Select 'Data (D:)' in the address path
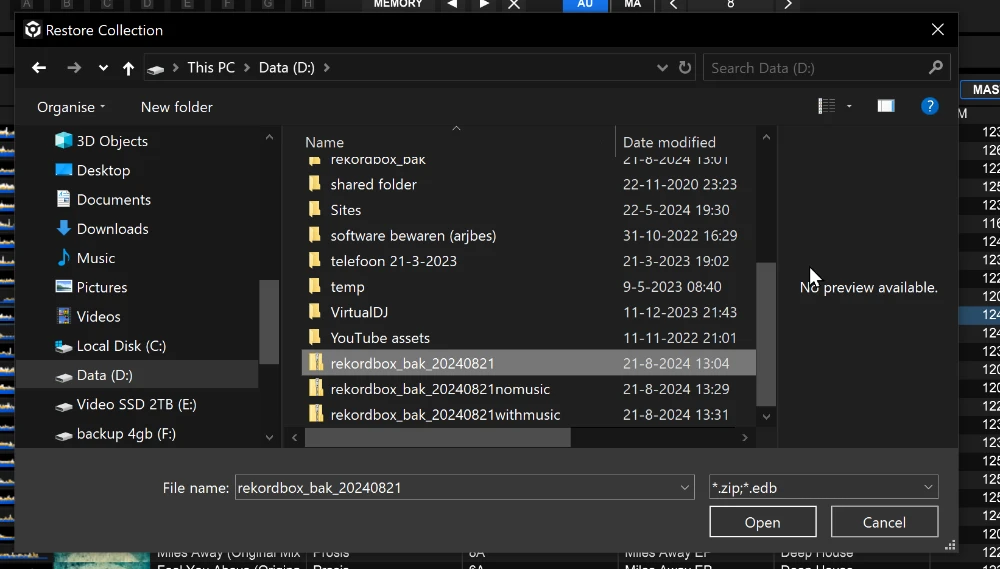 click(x=286, y=68)
